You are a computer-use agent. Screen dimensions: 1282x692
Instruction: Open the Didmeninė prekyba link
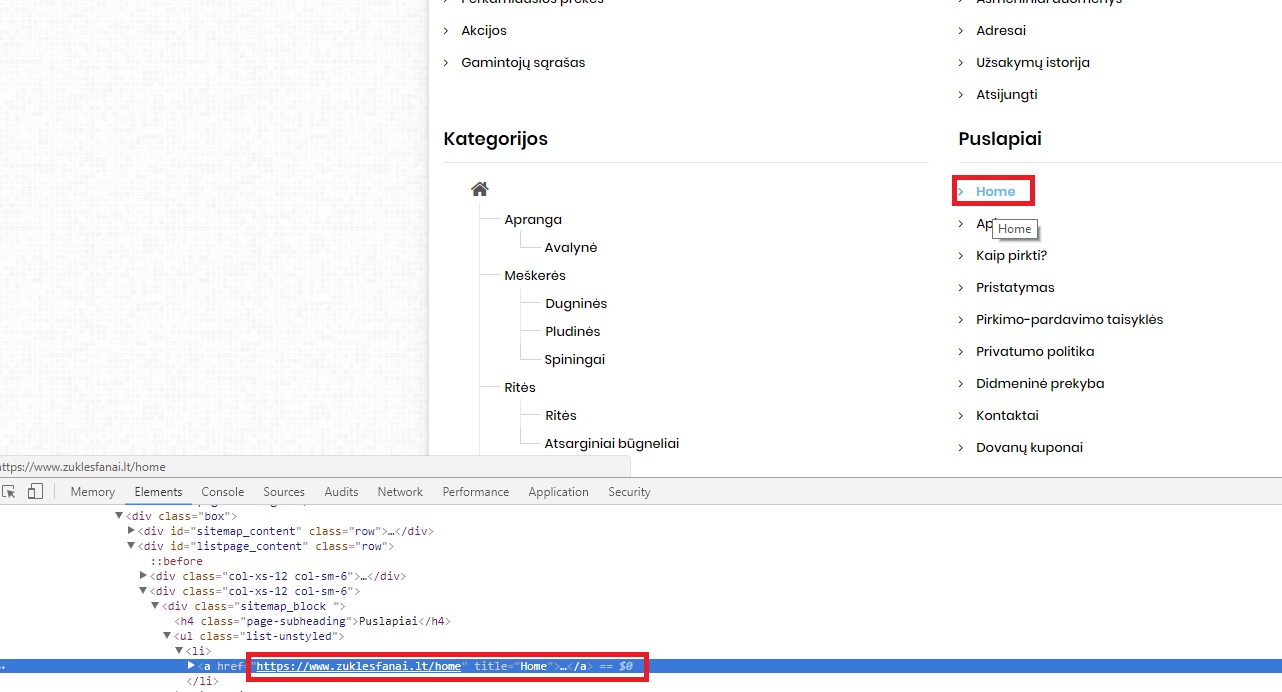(1040, 383)
